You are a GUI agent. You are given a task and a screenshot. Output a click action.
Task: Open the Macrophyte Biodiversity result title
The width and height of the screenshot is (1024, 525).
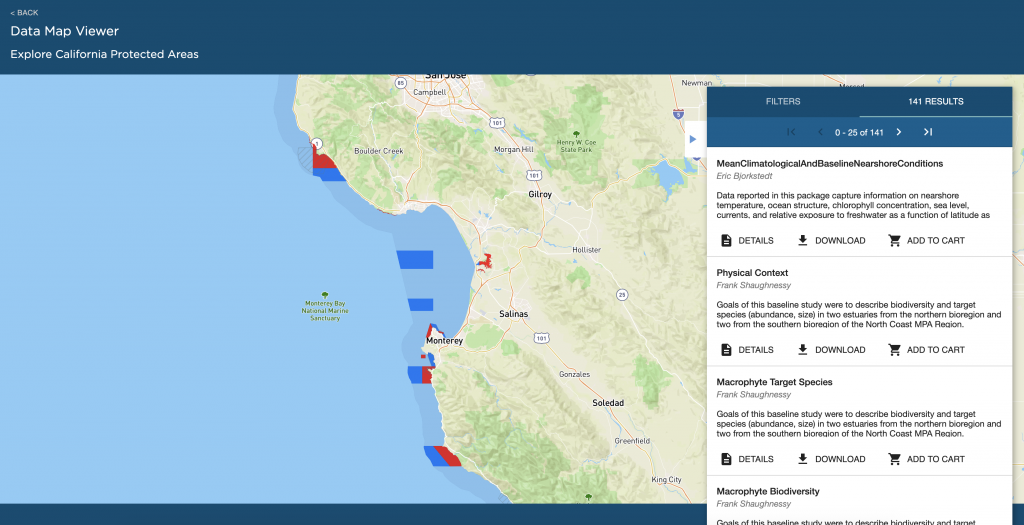tap(768, 492)
